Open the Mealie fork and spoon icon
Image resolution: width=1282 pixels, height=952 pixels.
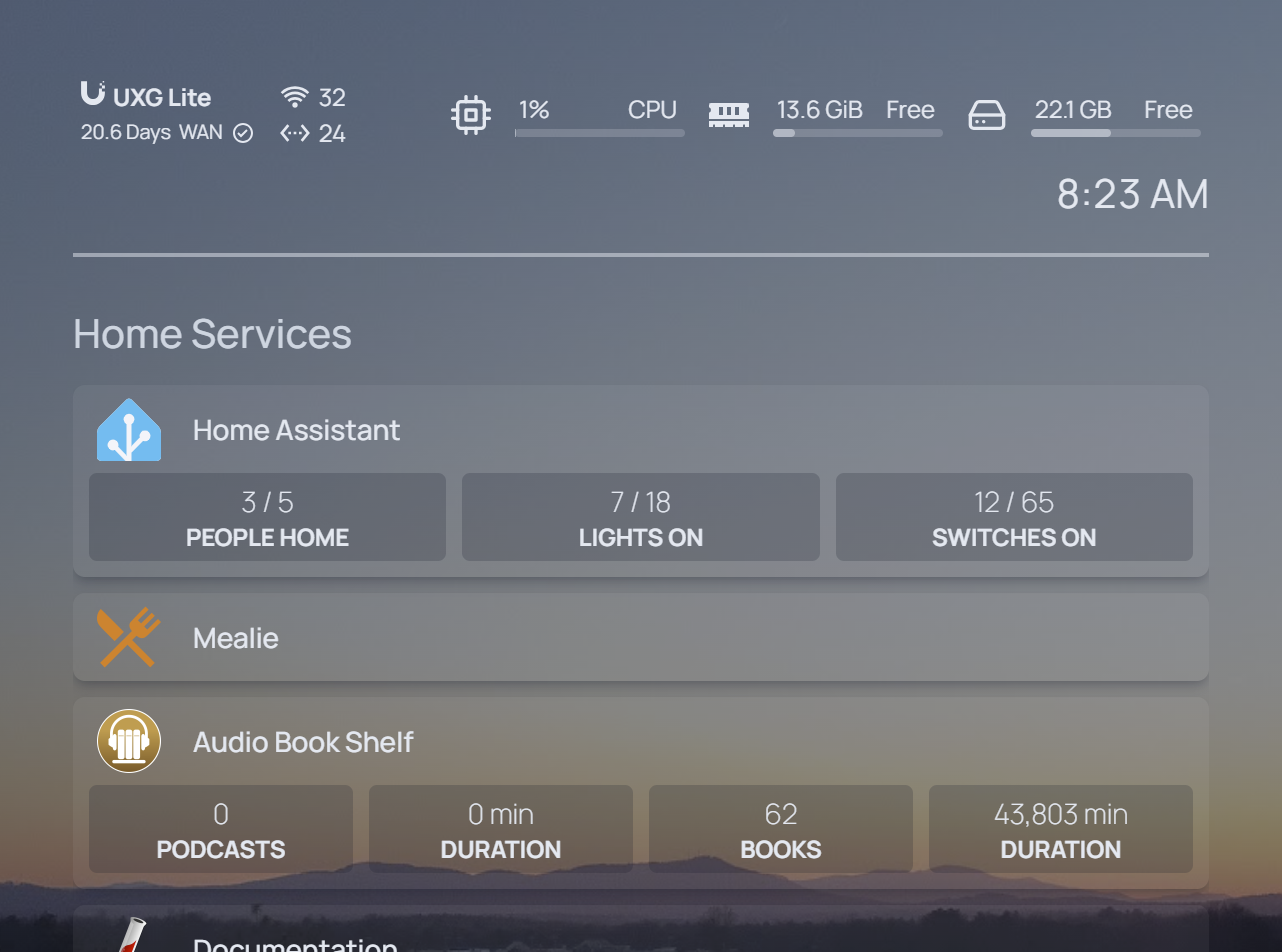click(129, 638)
